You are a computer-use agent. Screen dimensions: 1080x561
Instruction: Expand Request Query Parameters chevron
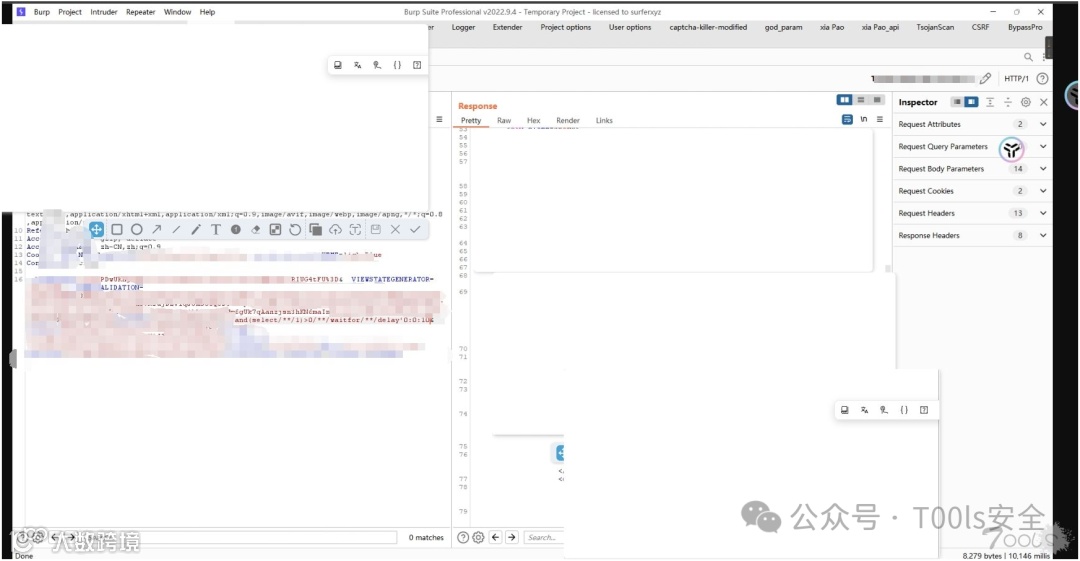1043,146
